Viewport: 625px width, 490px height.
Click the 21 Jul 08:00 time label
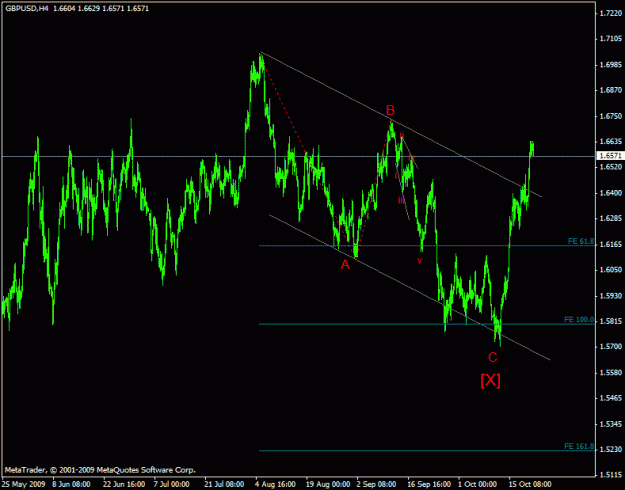point(224,484)
